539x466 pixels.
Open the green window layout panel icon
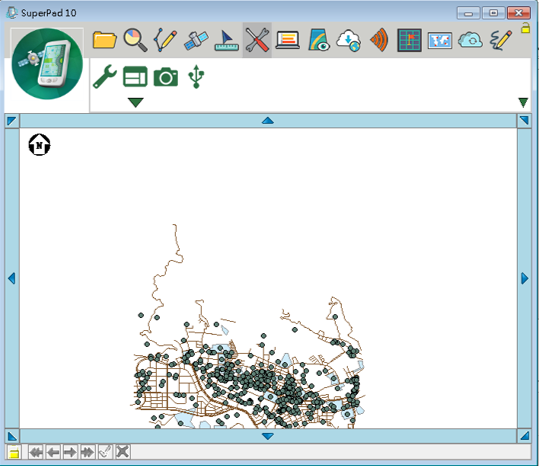click(135, 77)
